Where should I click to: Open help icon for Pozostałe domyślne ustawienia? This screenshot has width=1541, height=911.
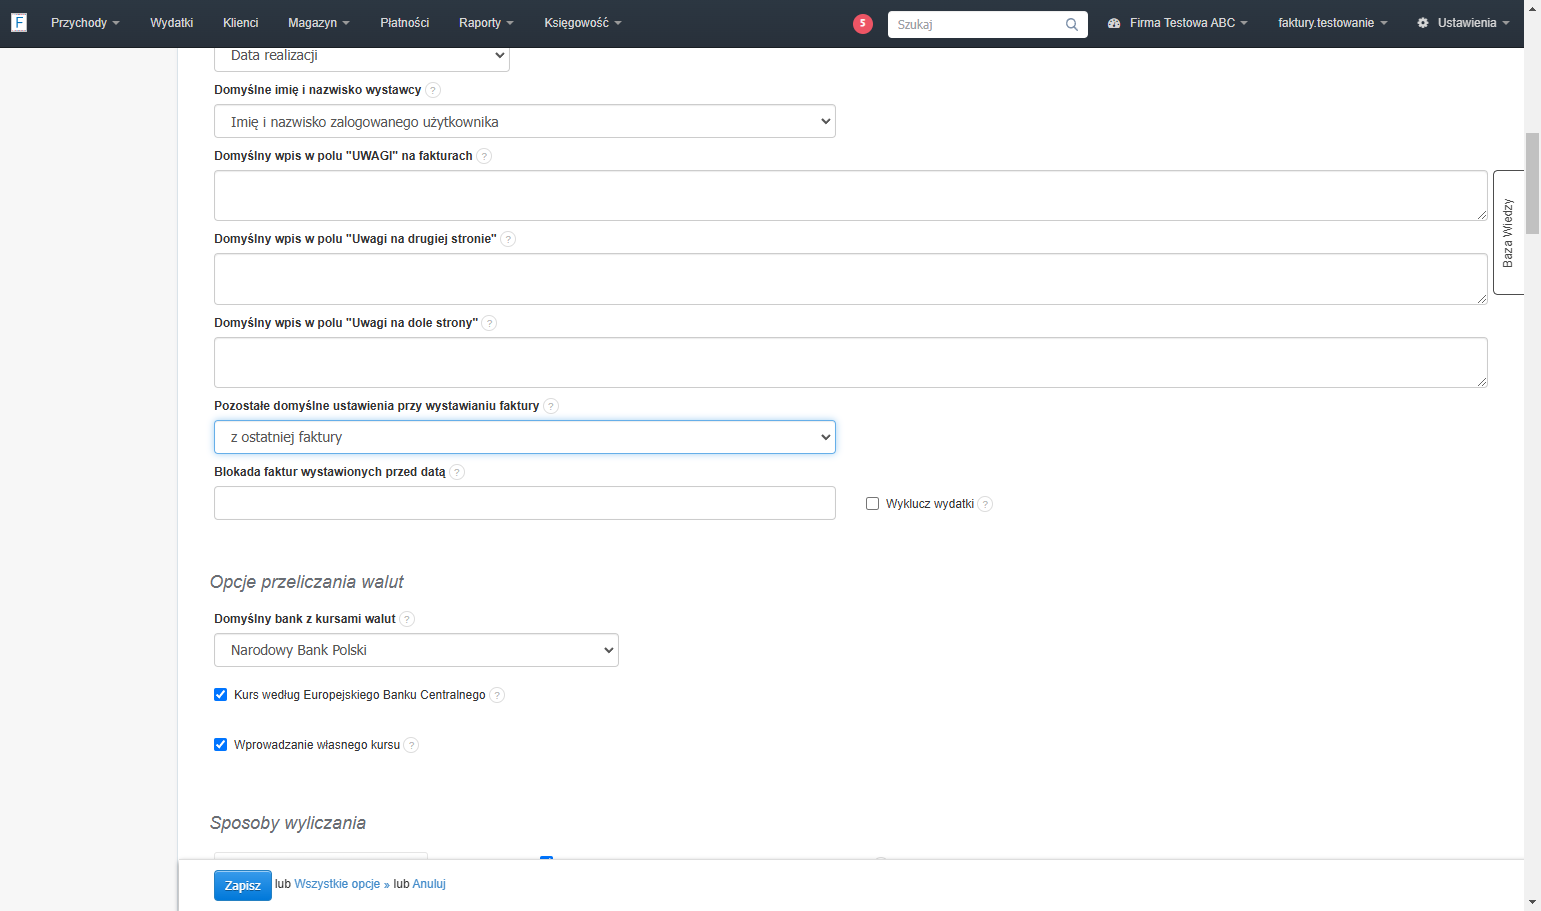click(551, 406)
